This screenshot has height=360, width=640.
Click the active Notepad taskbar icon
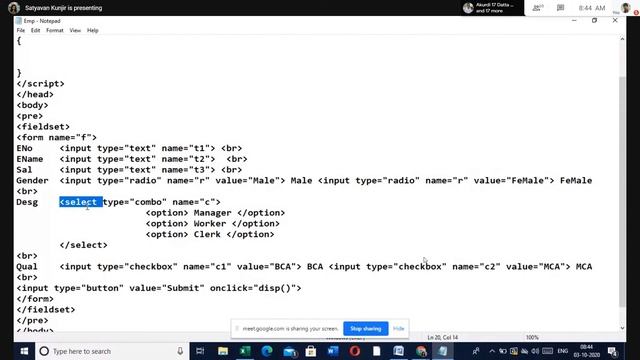tap(443, 351)
